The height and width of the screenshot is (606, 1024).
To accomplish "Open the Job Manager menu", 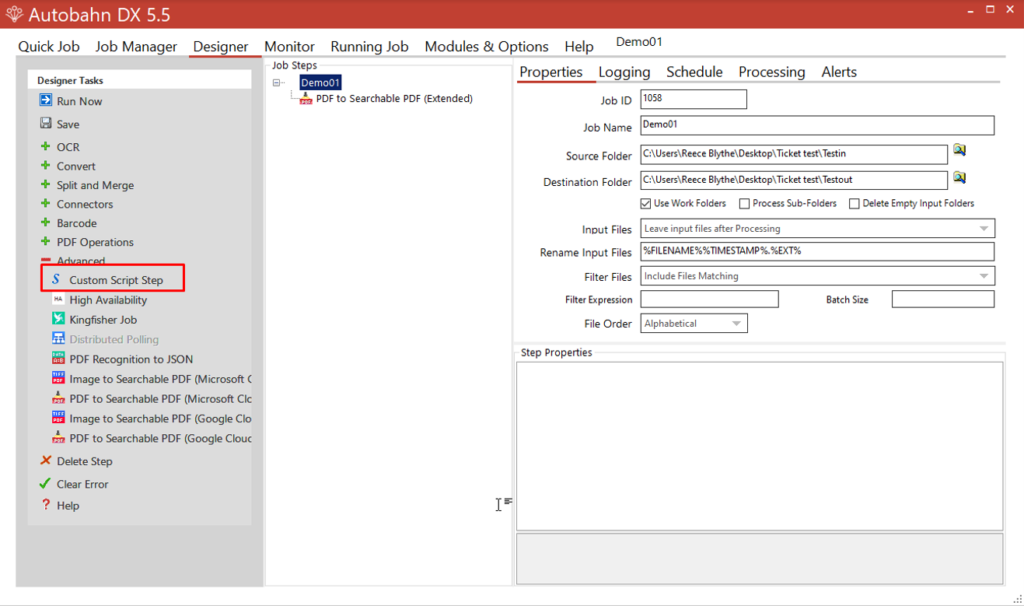I will pos(136,46).
